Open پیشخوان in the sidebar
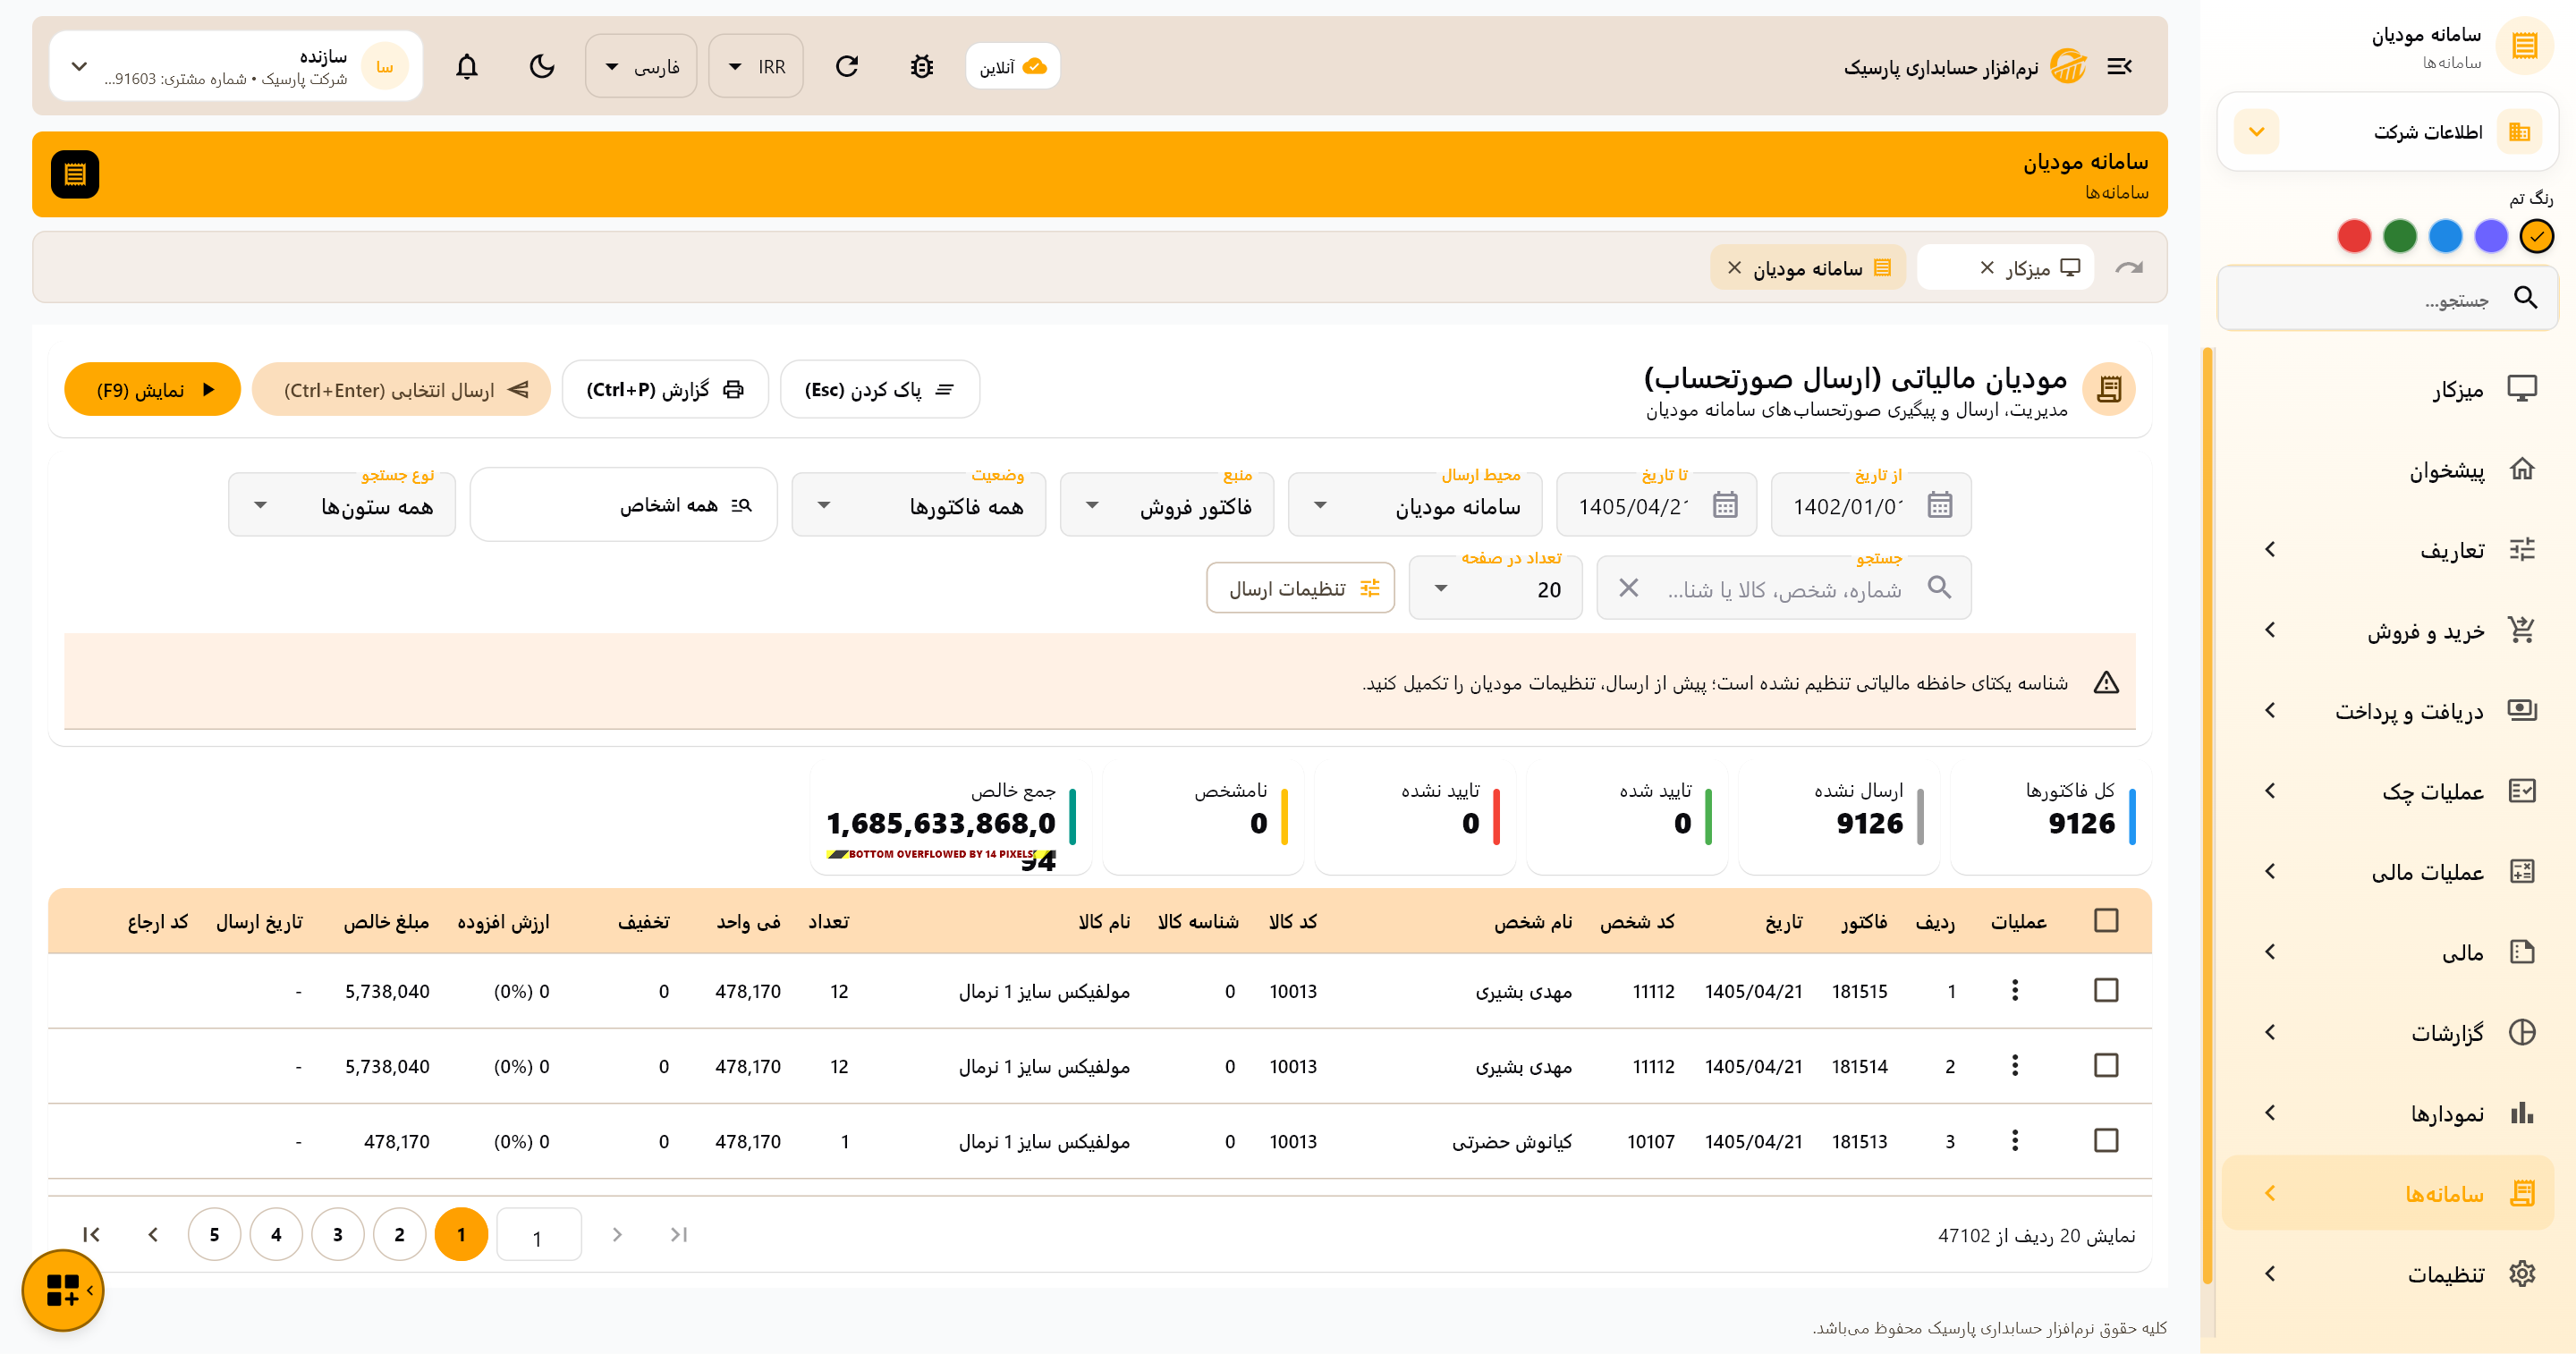The image size is (2576, 1354). 2387,469
